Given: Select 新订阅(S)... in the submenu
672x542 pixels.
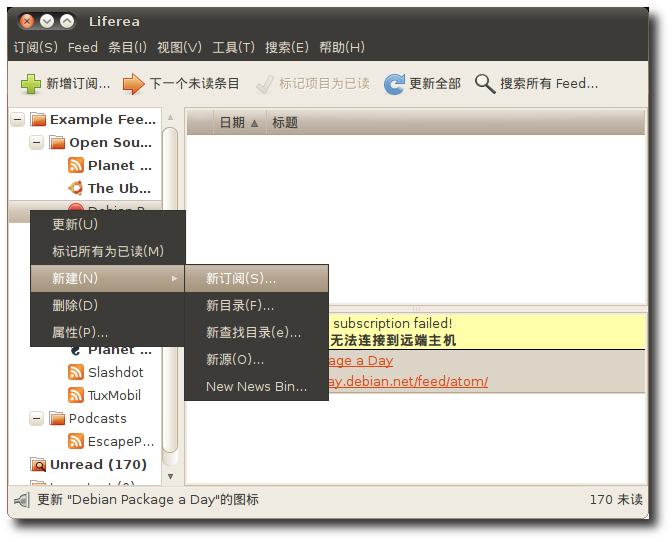Looking at the screenshot, I should pos(256,278).
